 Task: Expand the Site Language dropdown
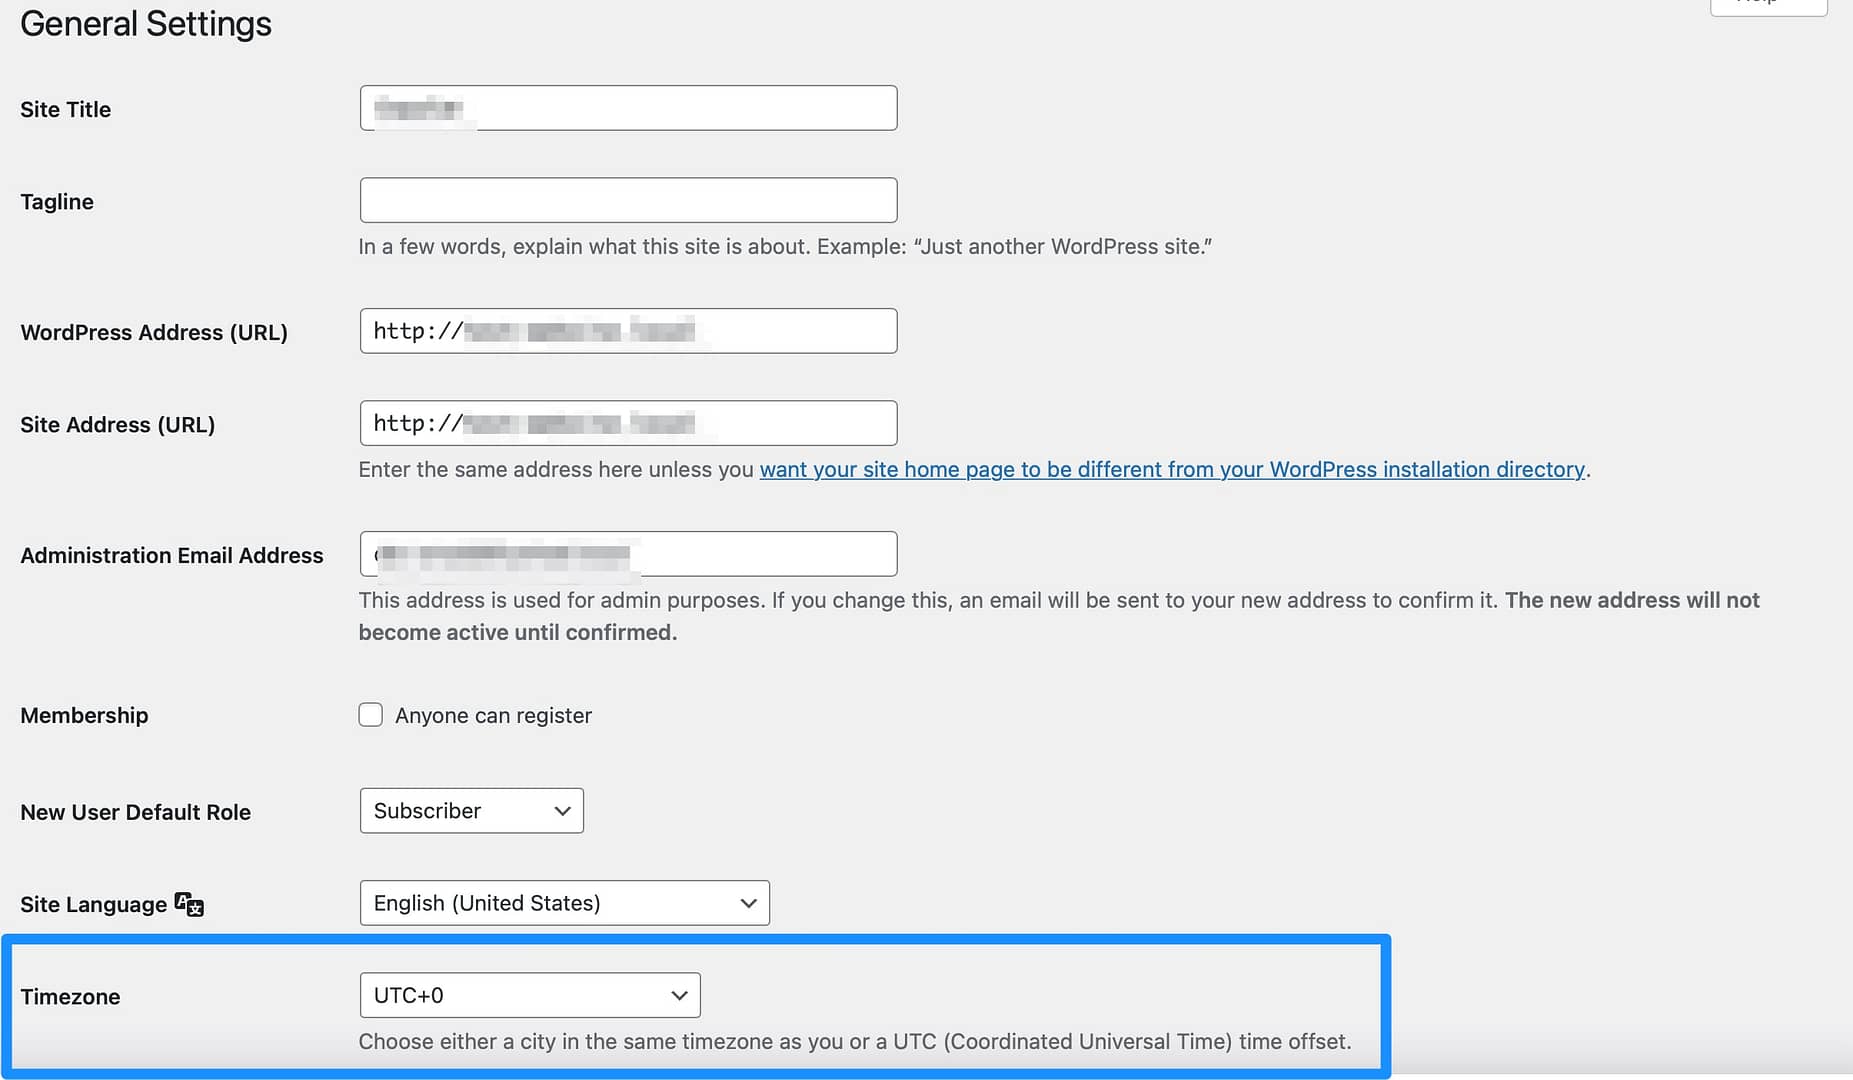[564, 903]
